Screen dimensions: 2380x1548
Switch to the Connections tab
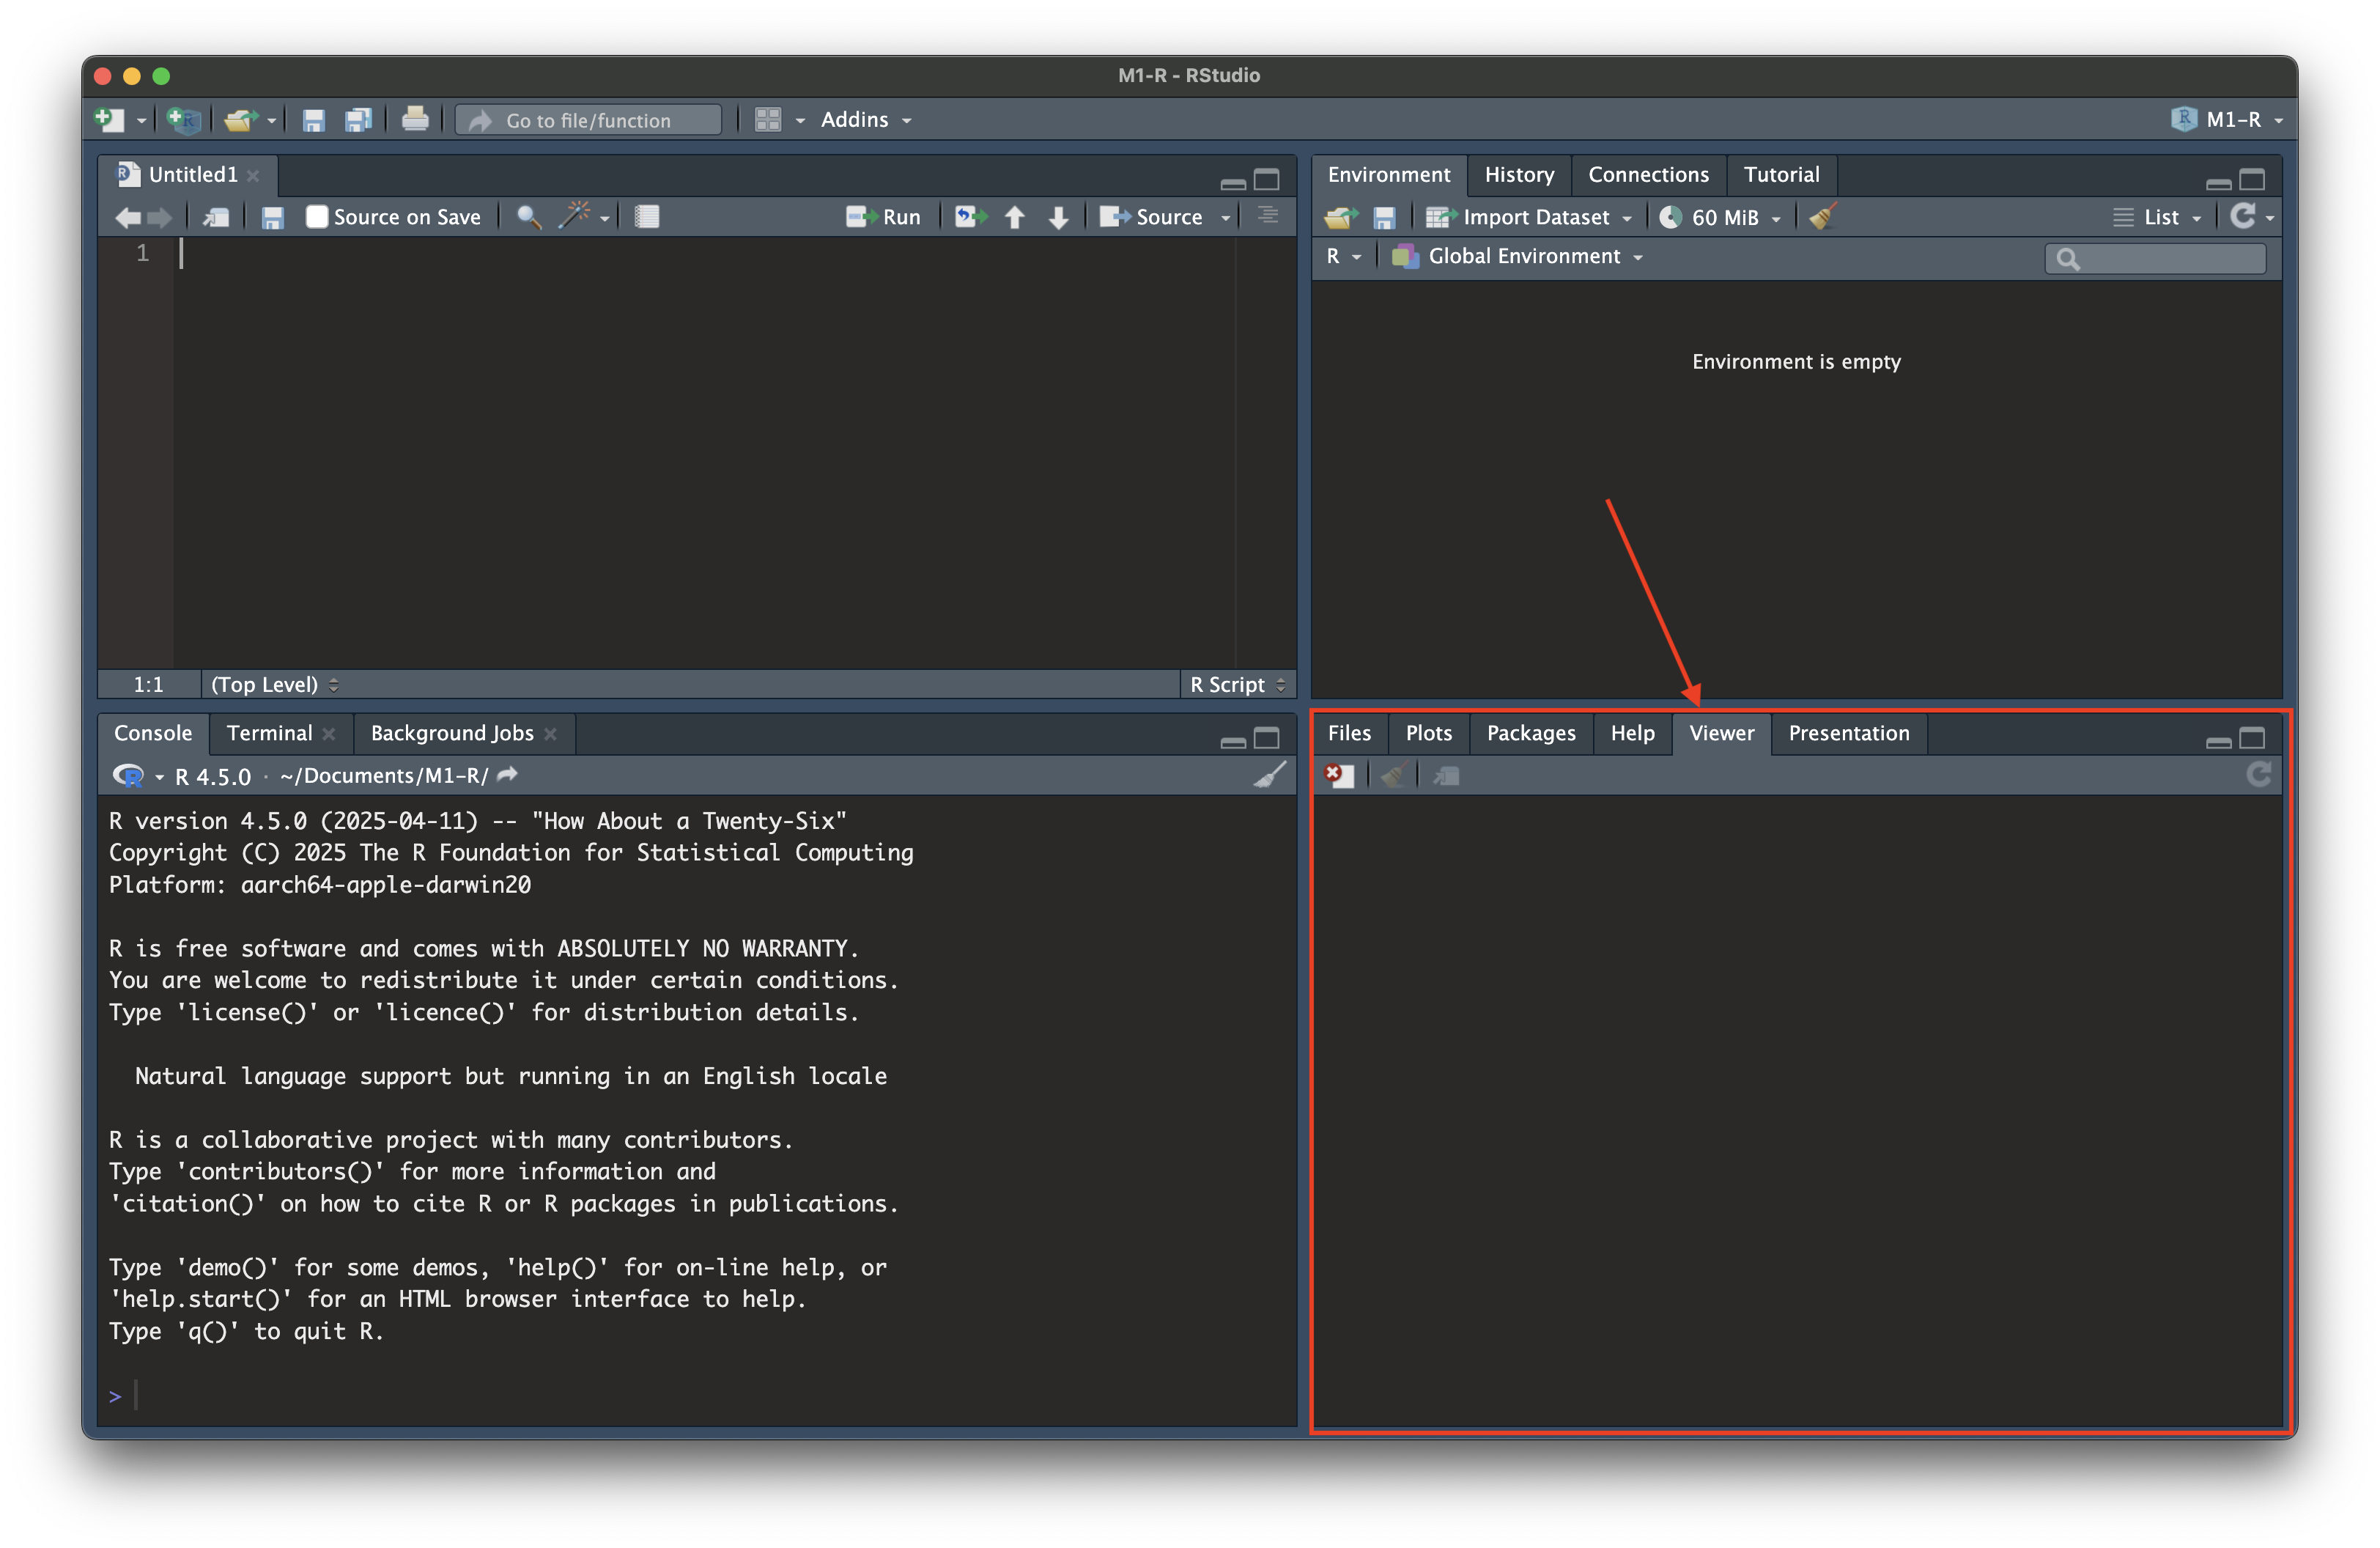point(1648,175)
